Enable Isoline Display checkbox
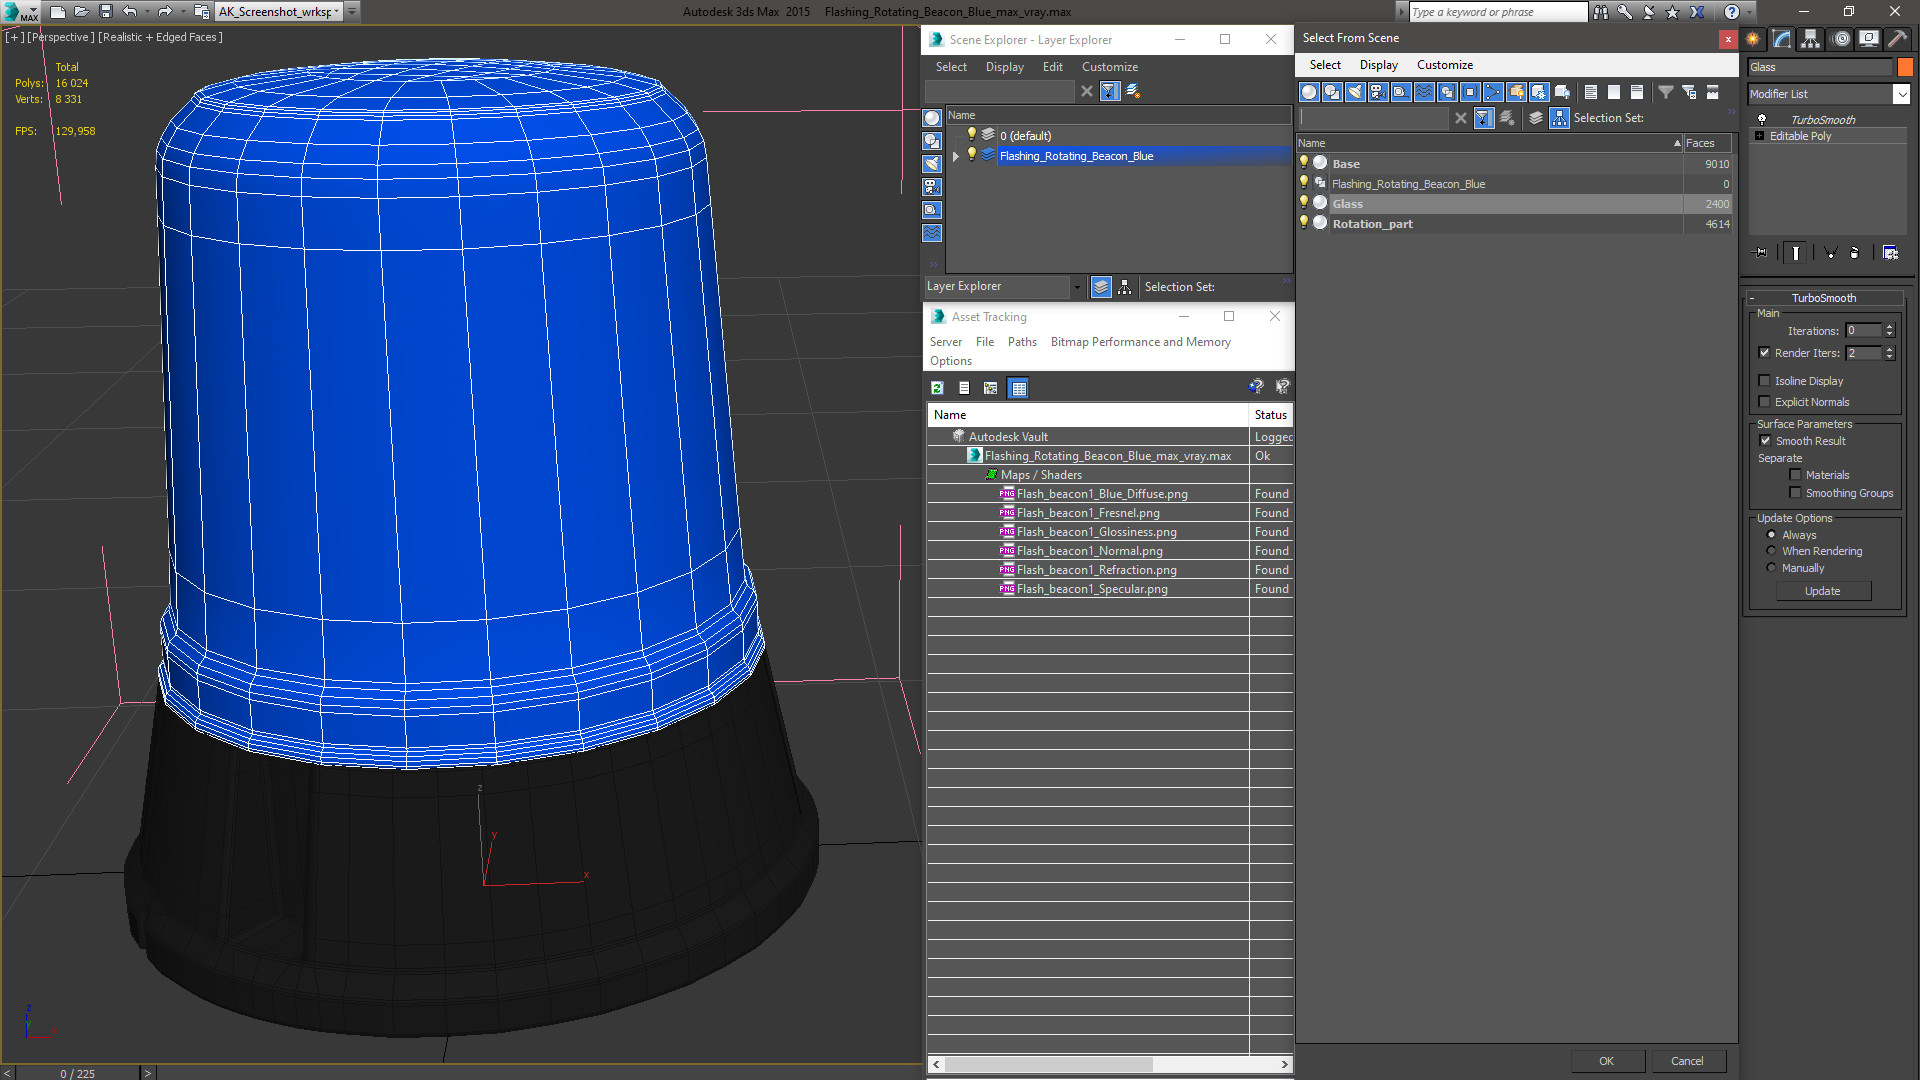Image resolution: width=1920 pixels, height=1080 pixels. click(1765, 381)
